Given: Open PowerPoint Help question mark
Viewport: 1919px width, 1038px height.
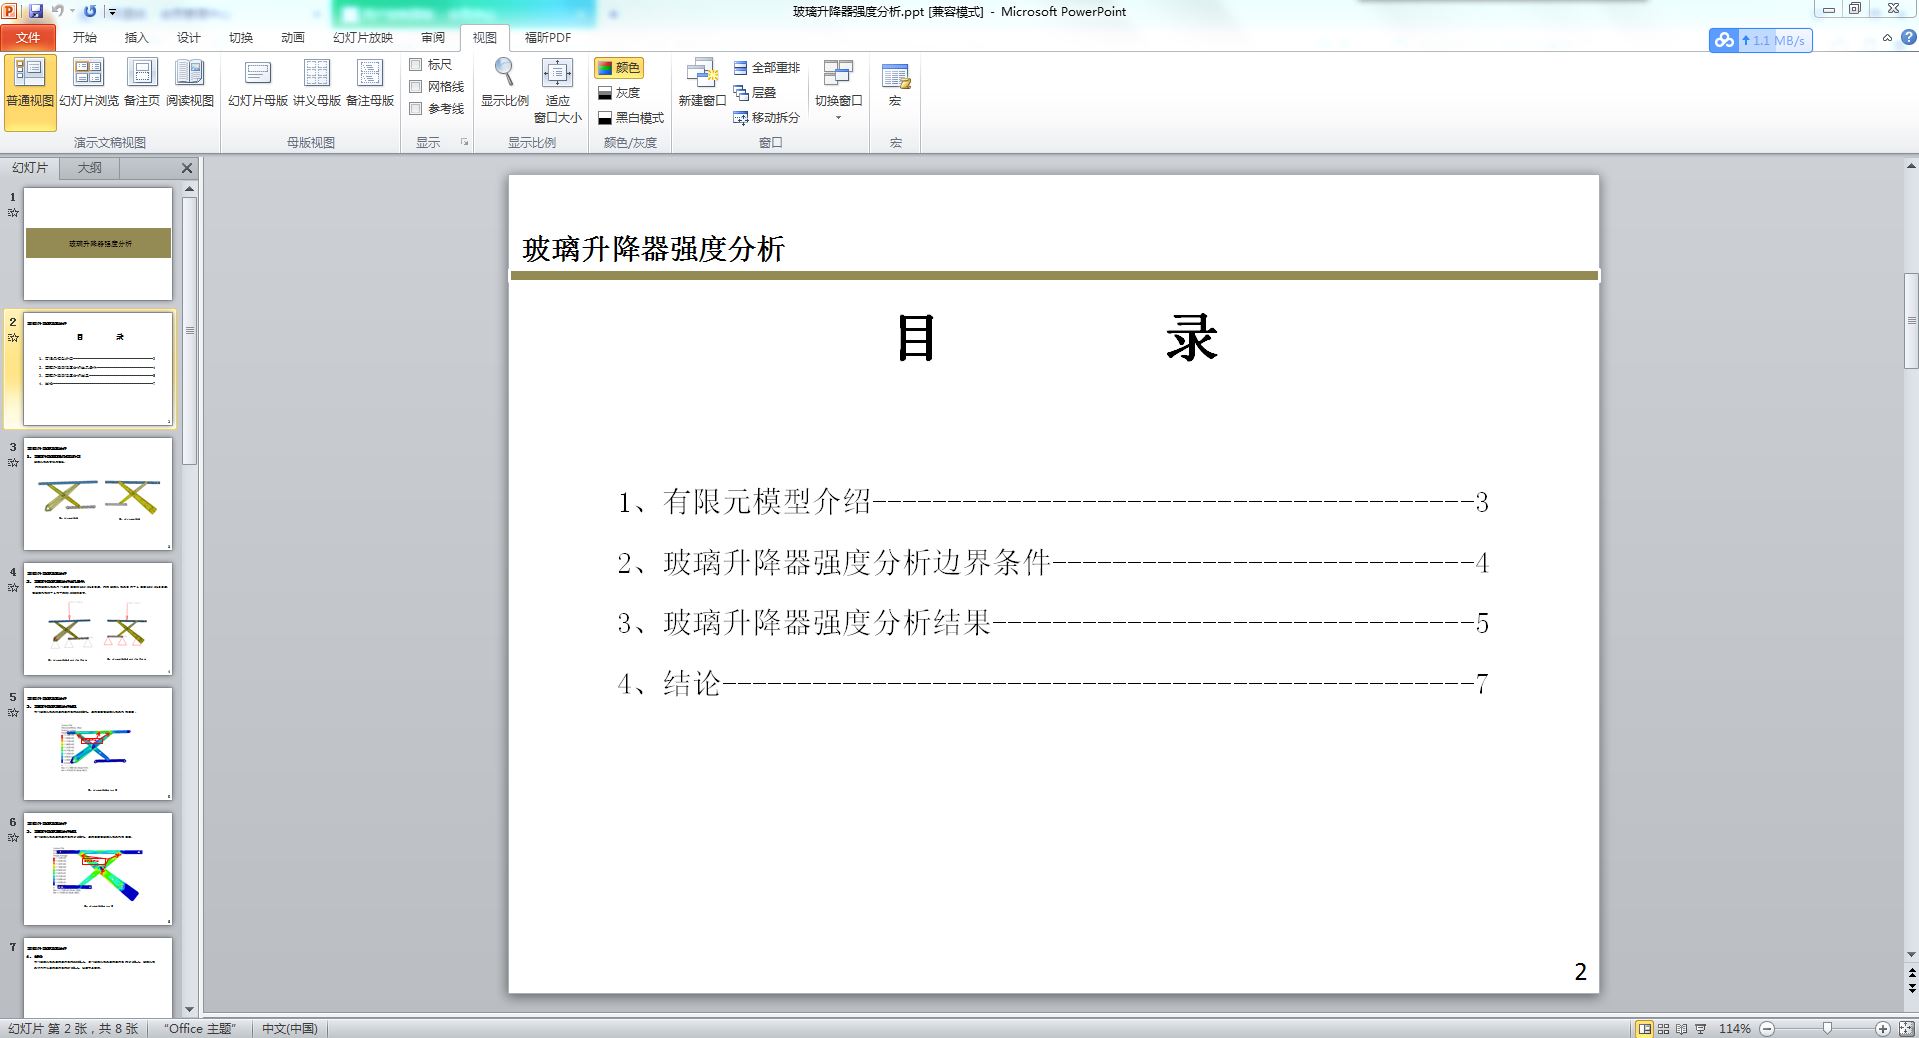Looking at the screenshot, I should click(1907, 38).
